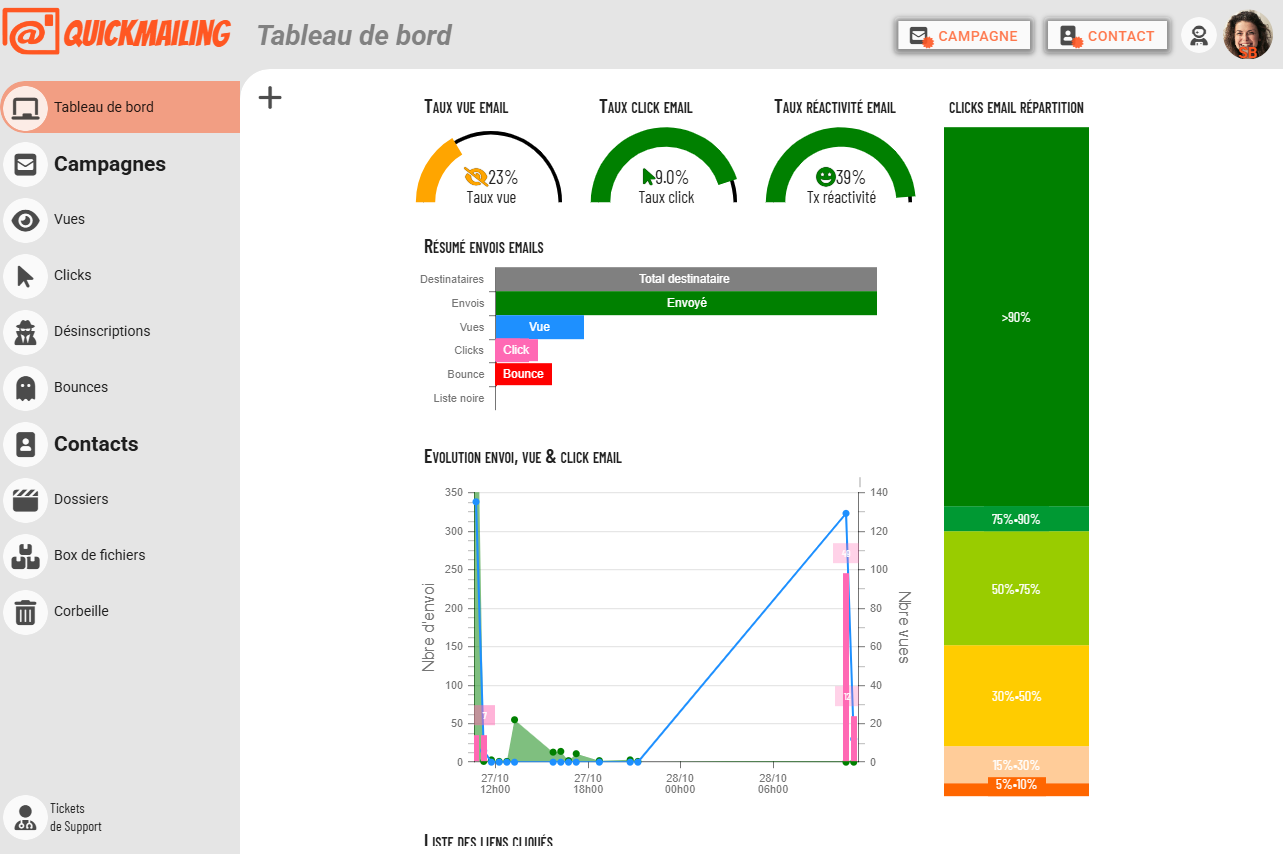Select the yellow 30%-50% repartition segment

[1016, 696]
